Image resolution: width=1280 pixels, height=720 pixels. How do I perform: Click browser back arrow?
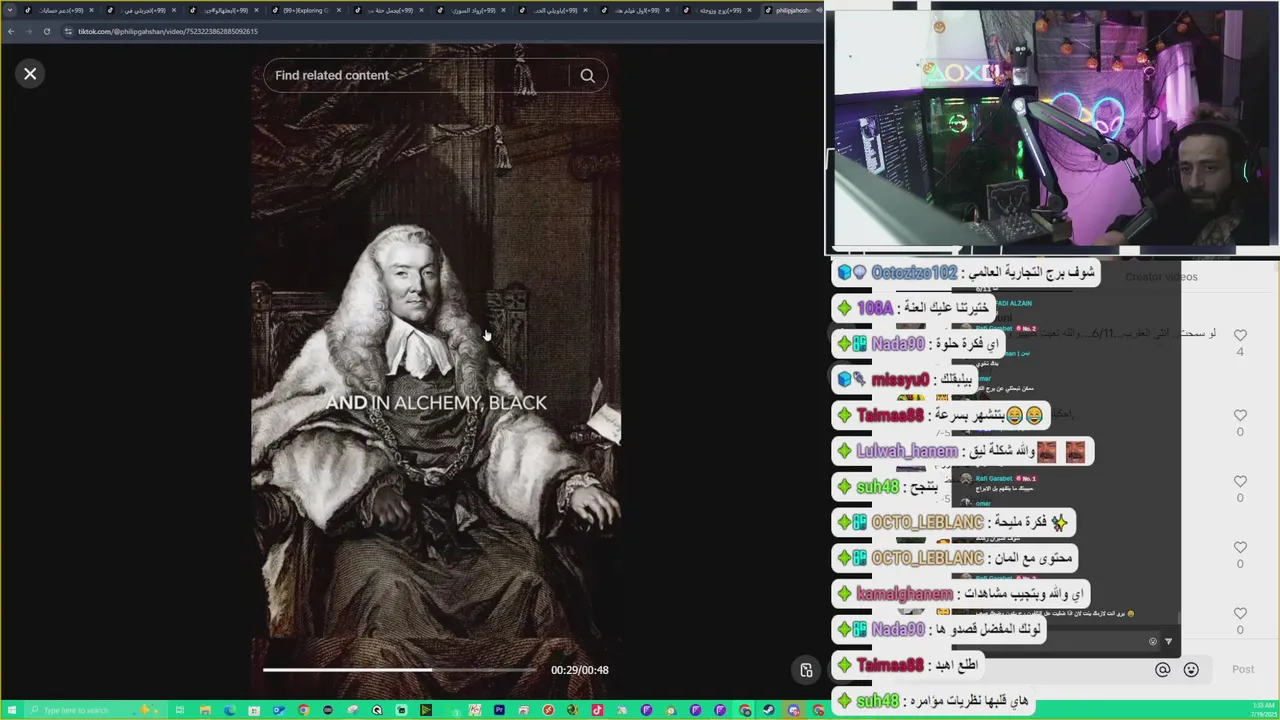[11, 31]
